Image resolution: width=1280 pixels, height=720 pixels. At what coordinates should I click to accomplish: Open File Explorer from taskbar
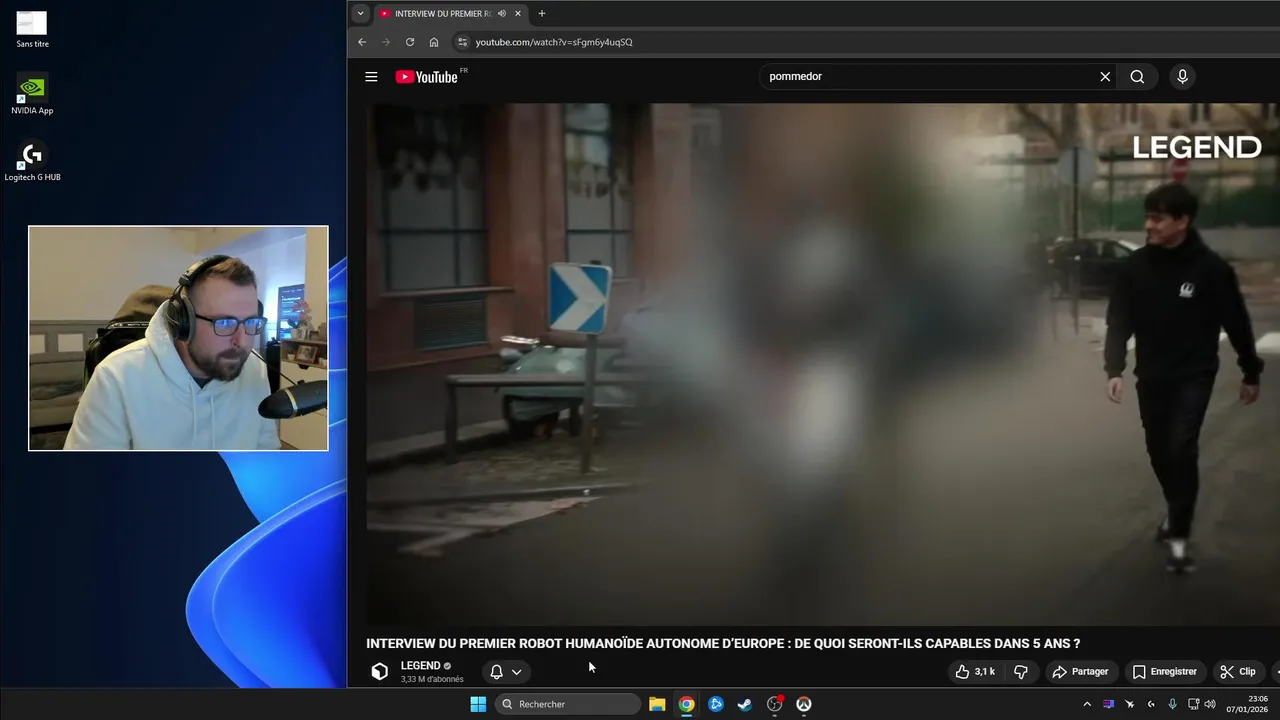[657, 704]
